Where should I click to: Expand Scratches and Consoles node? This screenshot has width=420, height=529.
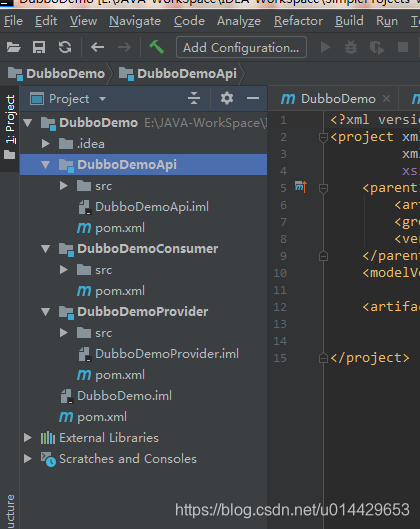pos(28,458)
